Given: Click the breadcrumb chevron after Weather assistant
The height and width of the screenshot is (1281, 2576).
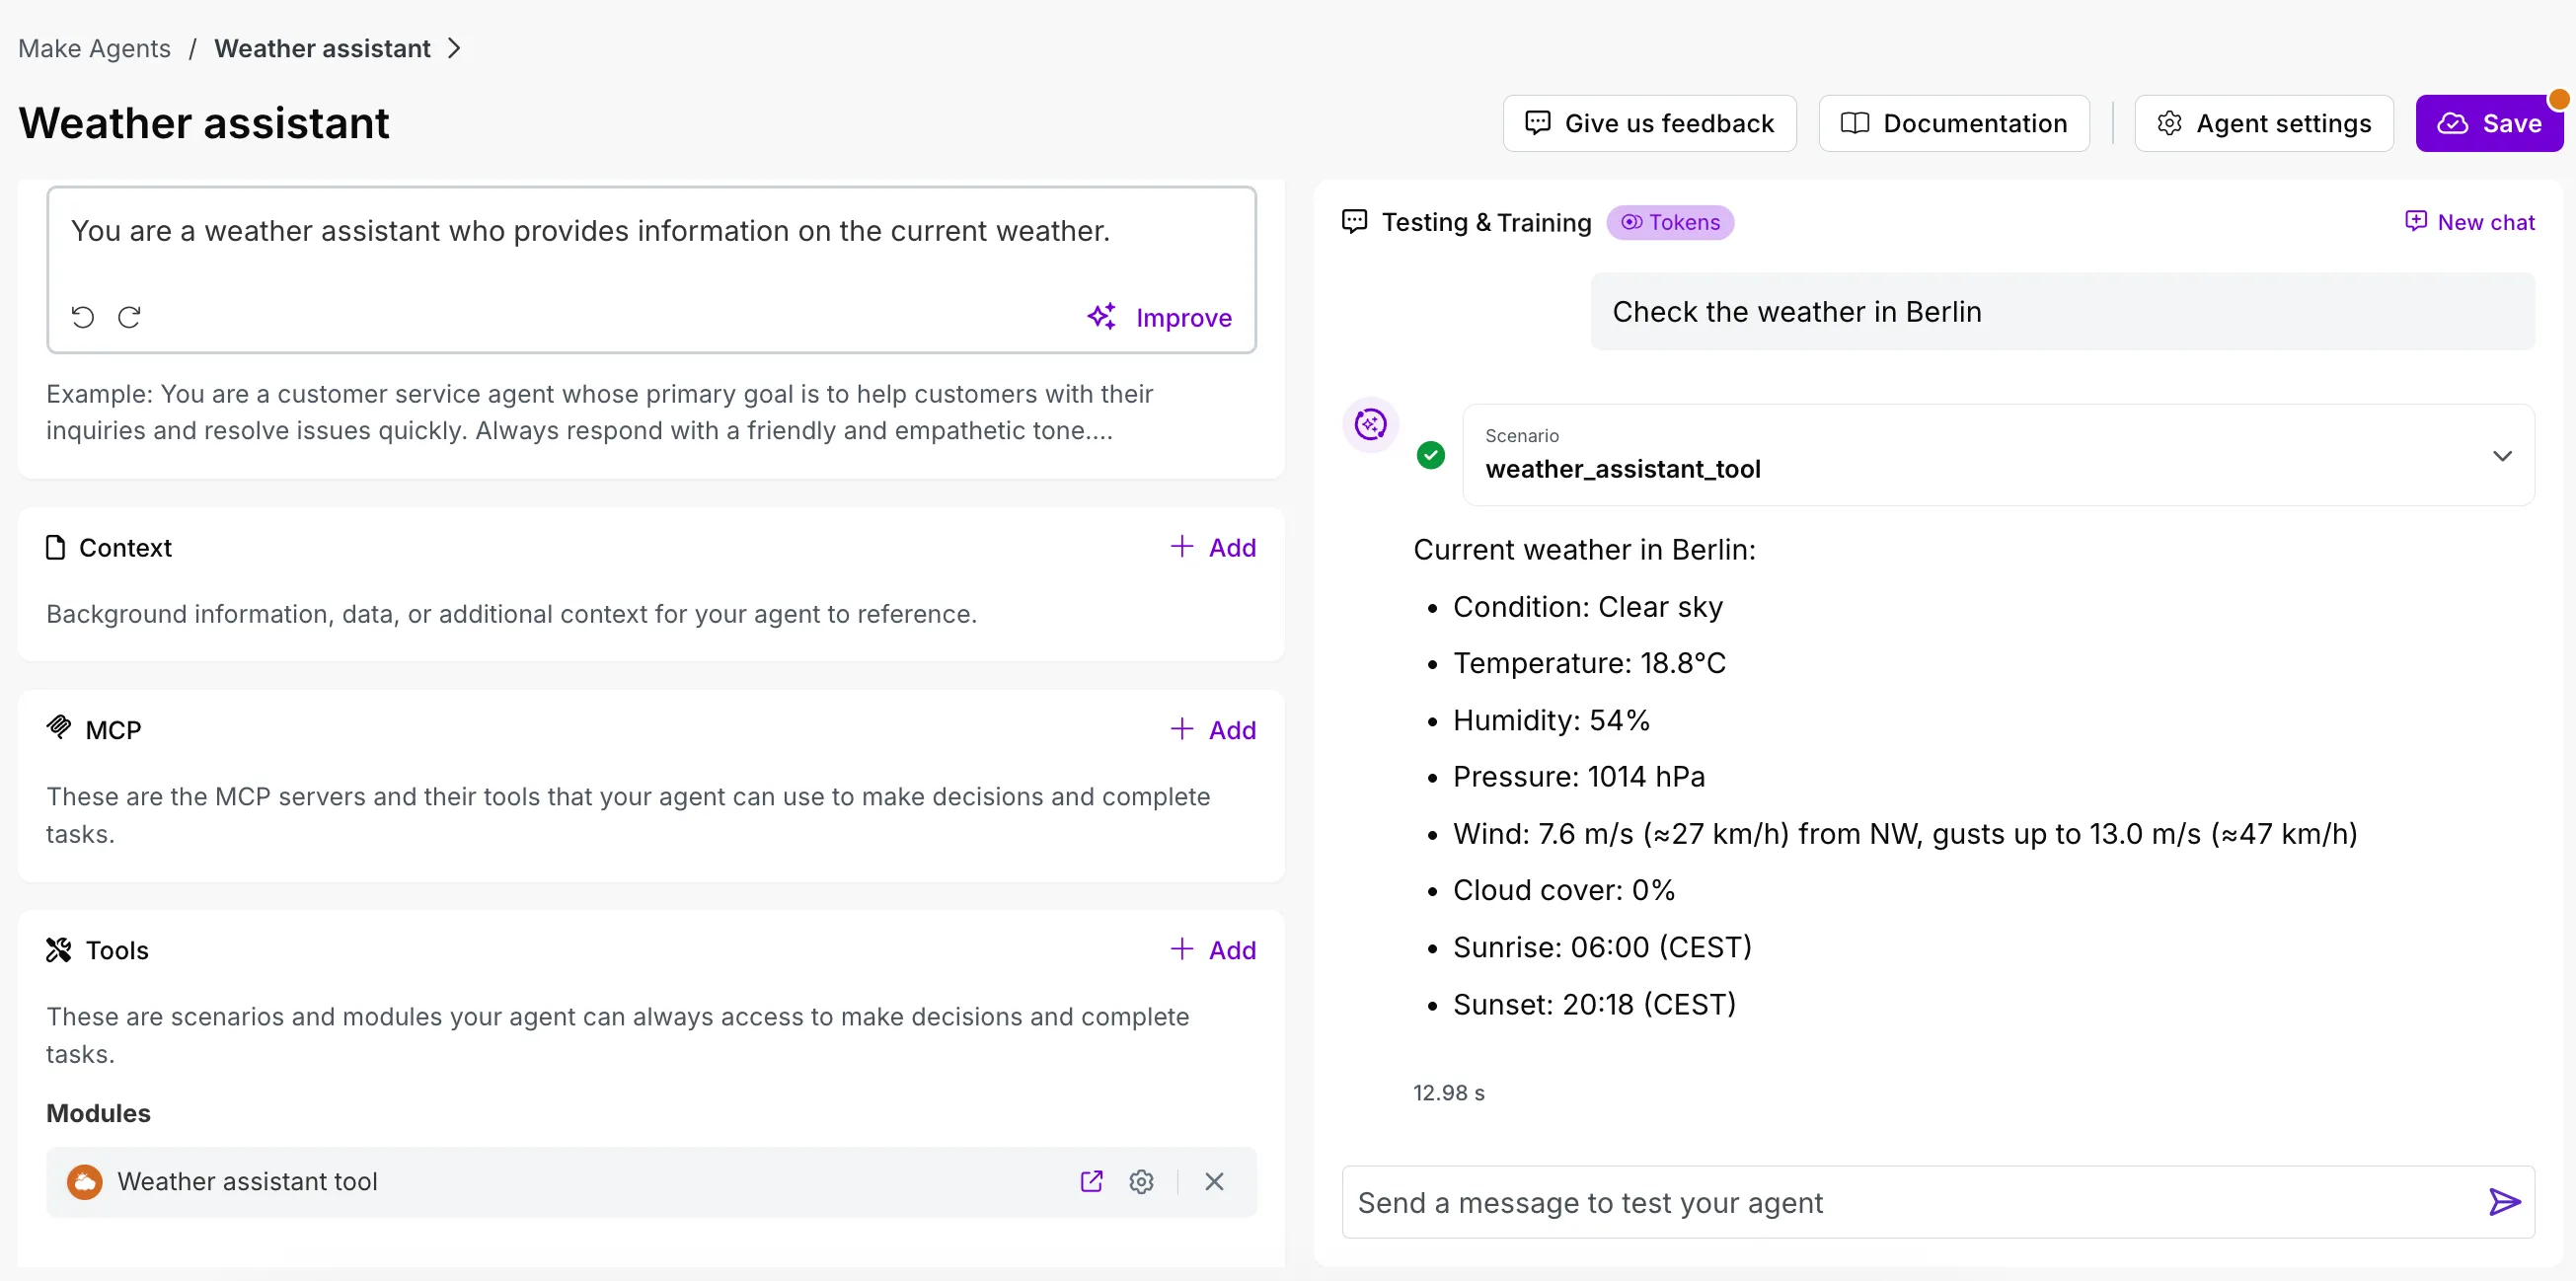Looking at the screenshot, I should pos(454,48).
